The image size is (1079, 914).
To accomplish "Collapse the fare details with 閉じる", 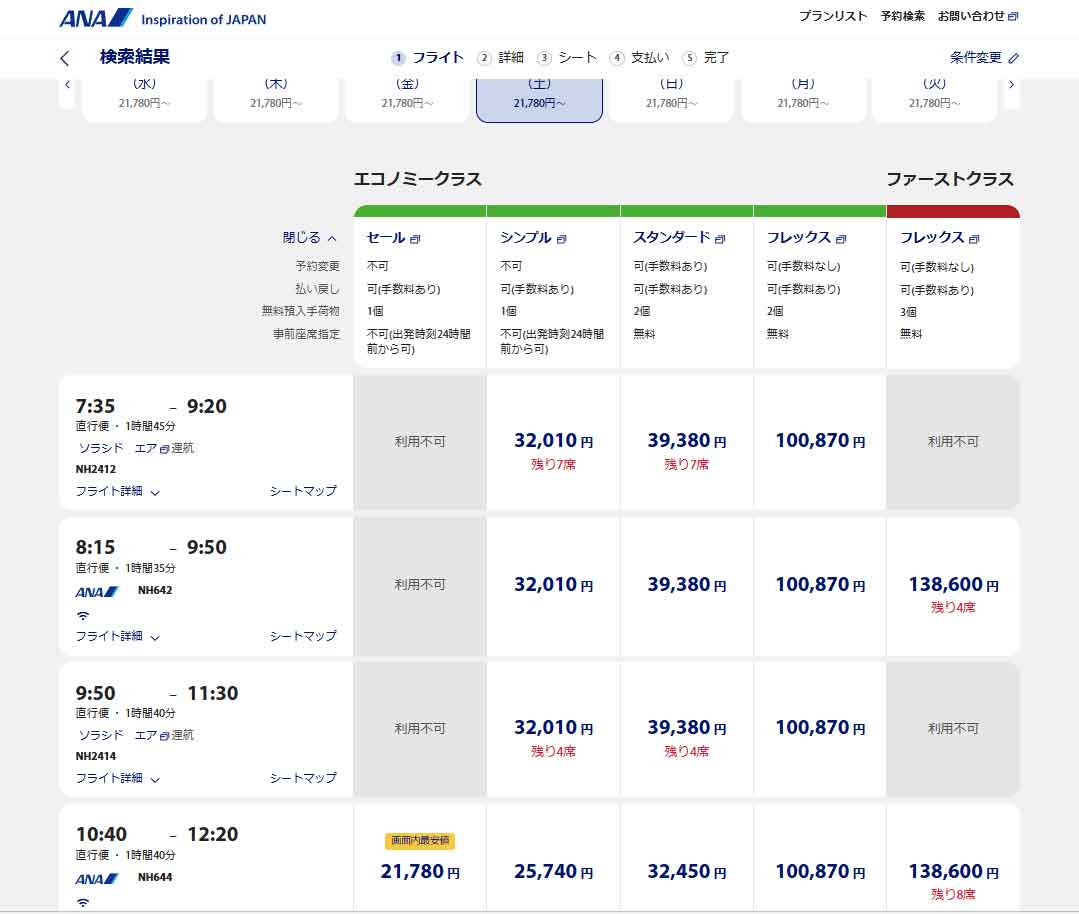I will (309, 238).
